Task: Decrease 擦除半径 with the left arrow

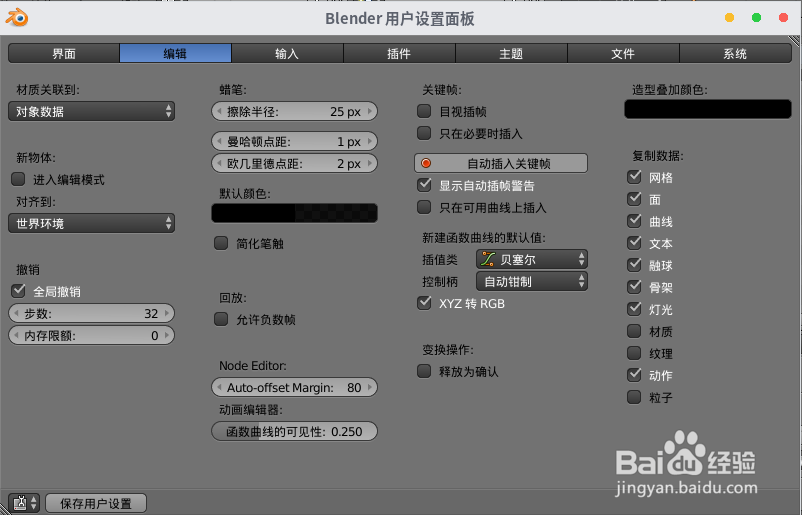Action: tap(219, 111)
